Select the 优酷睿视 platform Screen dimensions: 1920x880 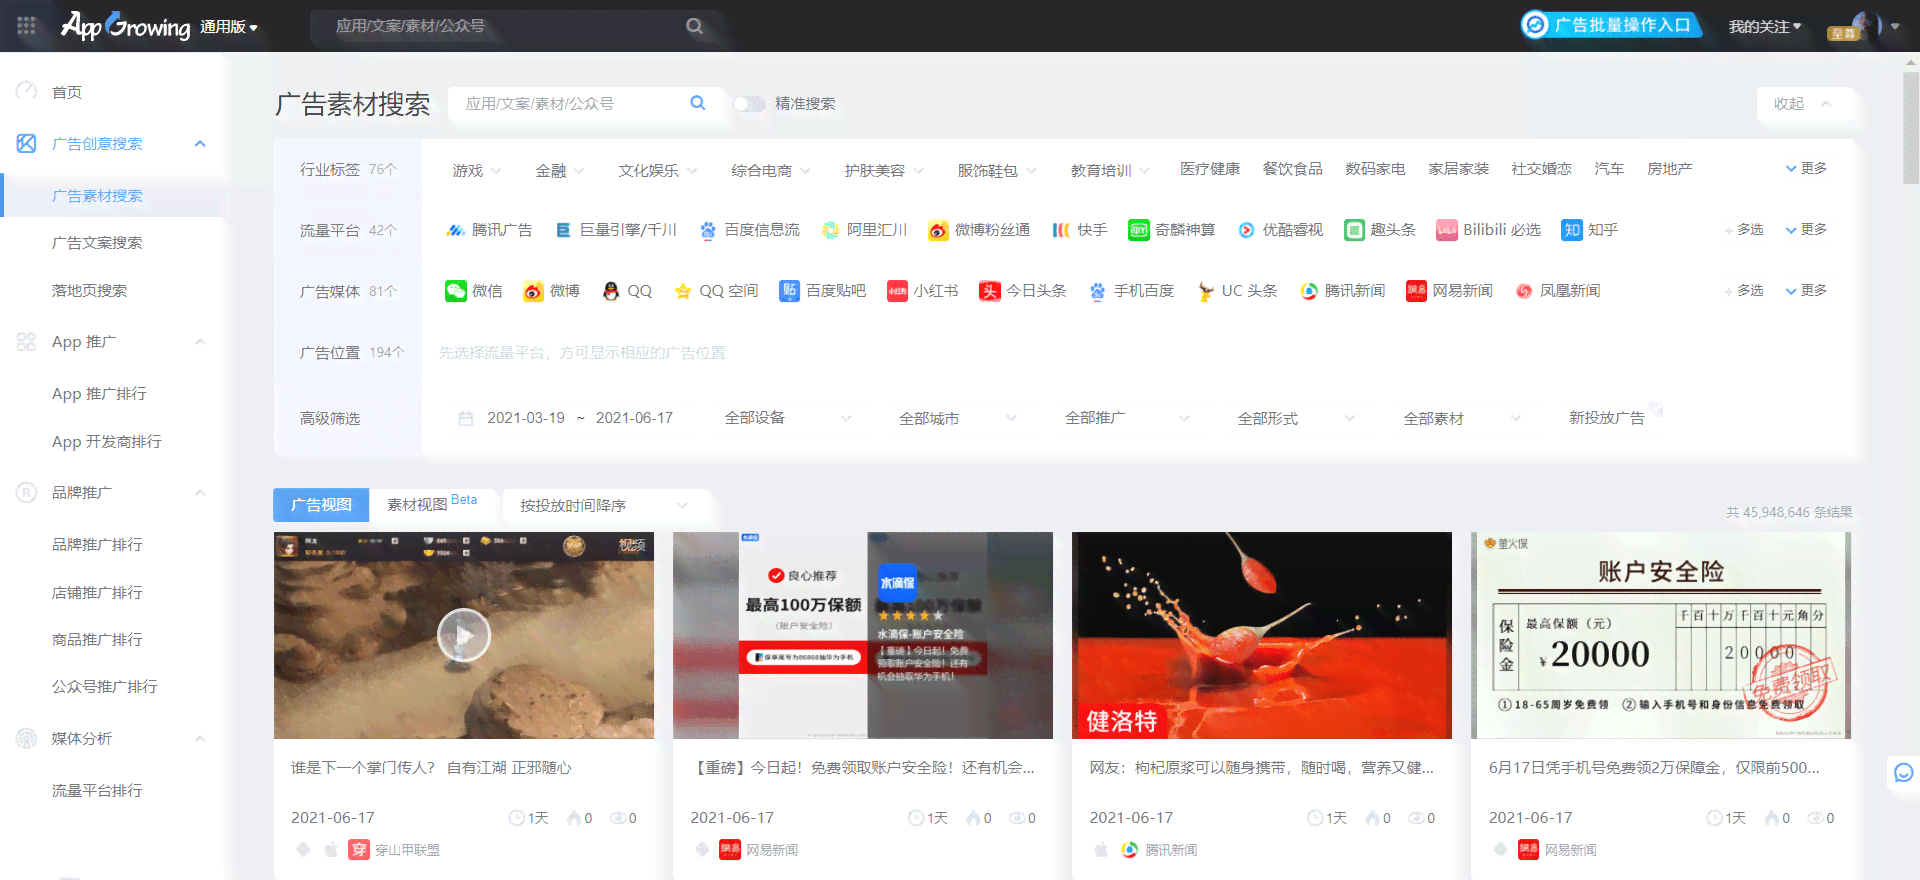coord(1281,230)
